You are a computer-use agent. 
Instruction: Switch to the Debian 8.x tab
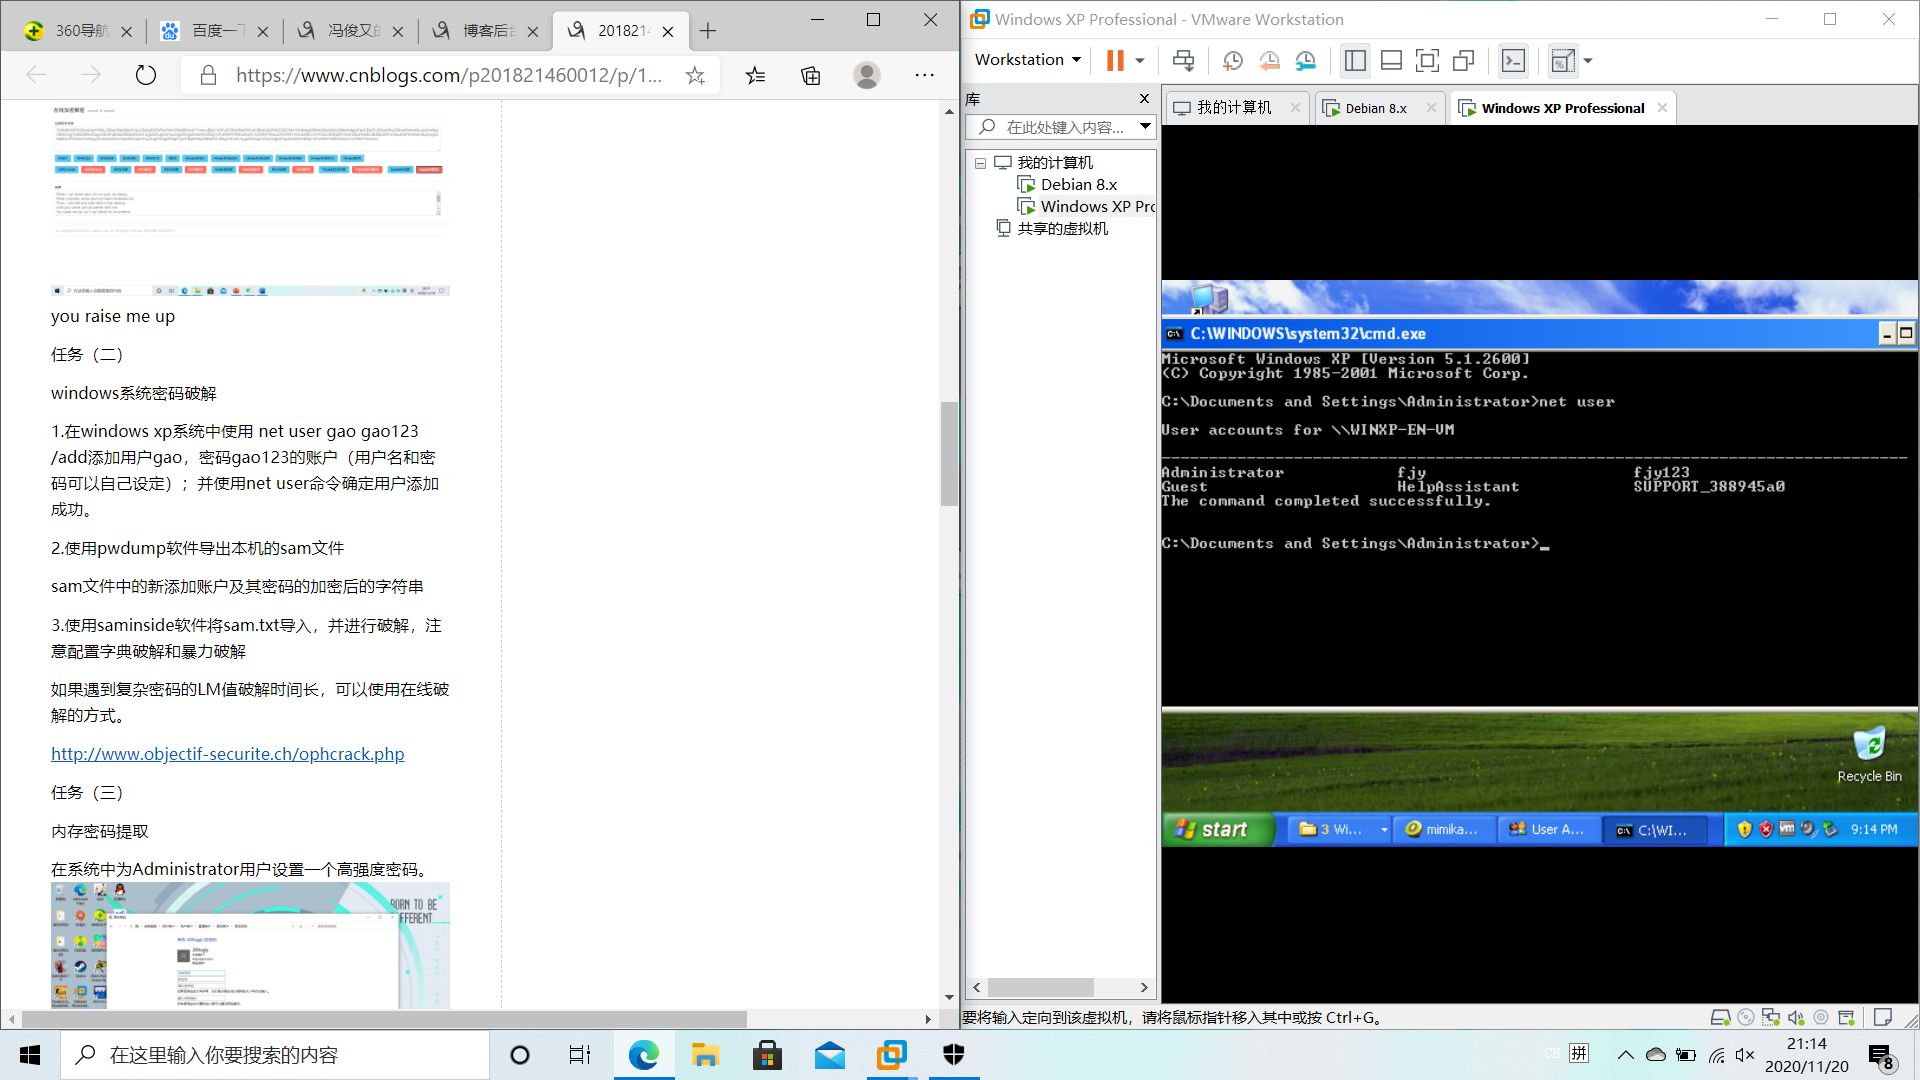tap(1375, 108)
